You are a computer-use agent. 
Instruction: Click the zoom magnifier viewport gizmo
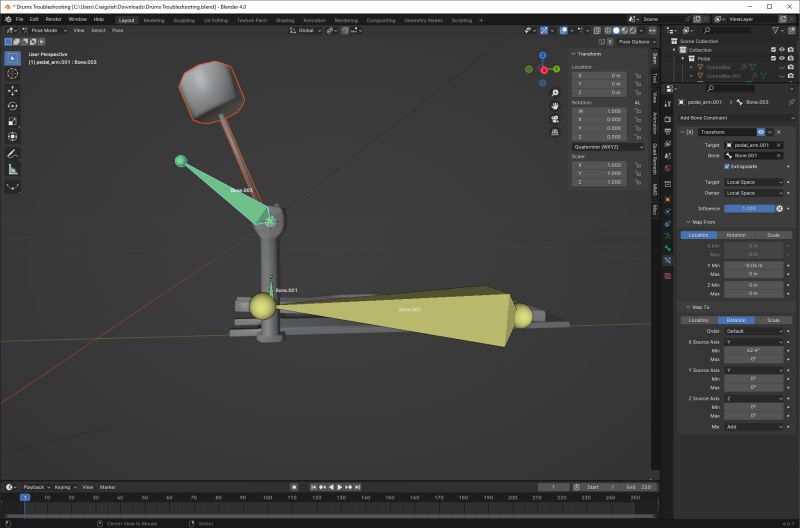click(555, 93)
